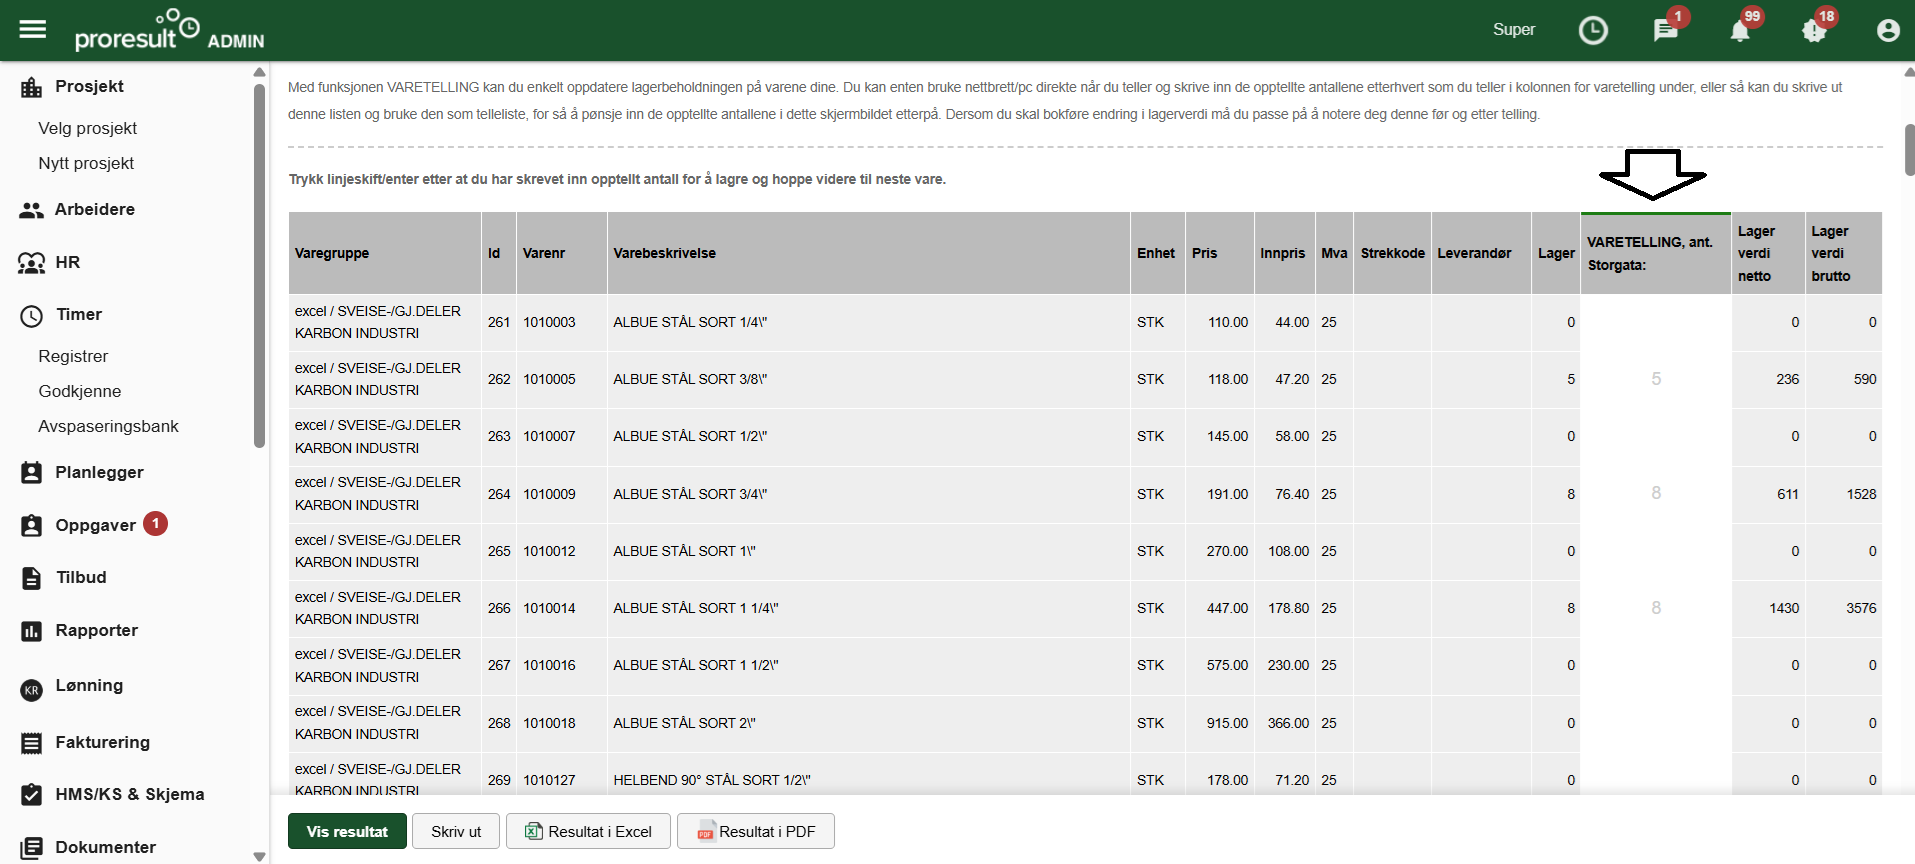Click the HMS/KS & Skjema checkmark icon
The height and width of the screenshot is (864, 1915).
click(x=32, y=795)
